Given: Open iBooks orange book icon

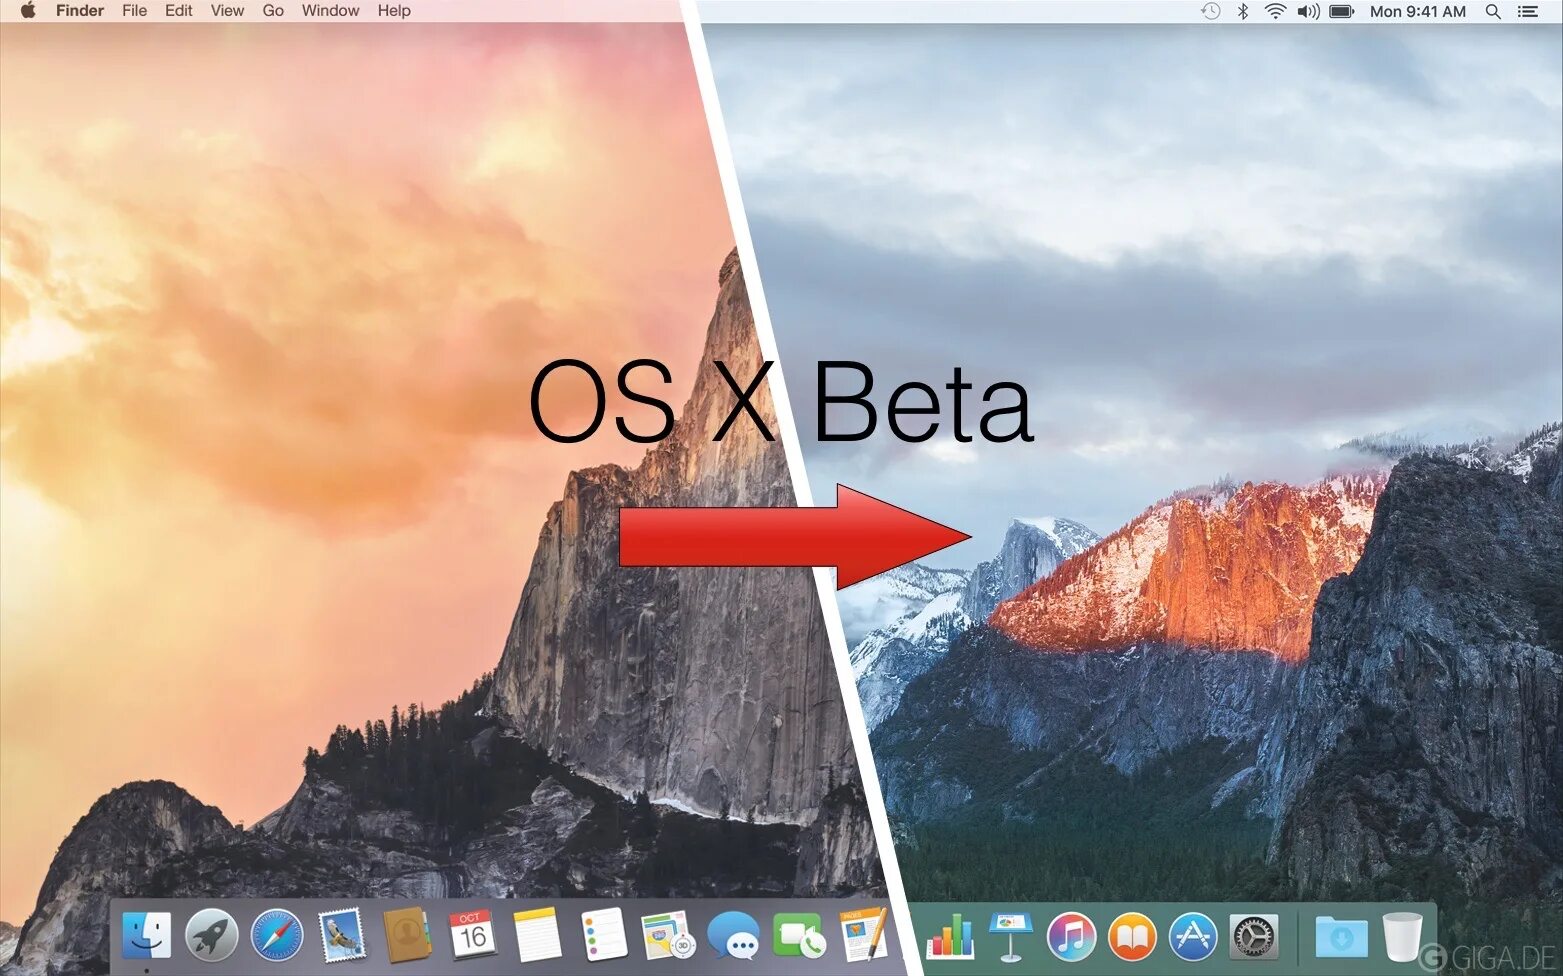Looking at the screenshot, I should pyautogui.click(x=1132, y=937).
